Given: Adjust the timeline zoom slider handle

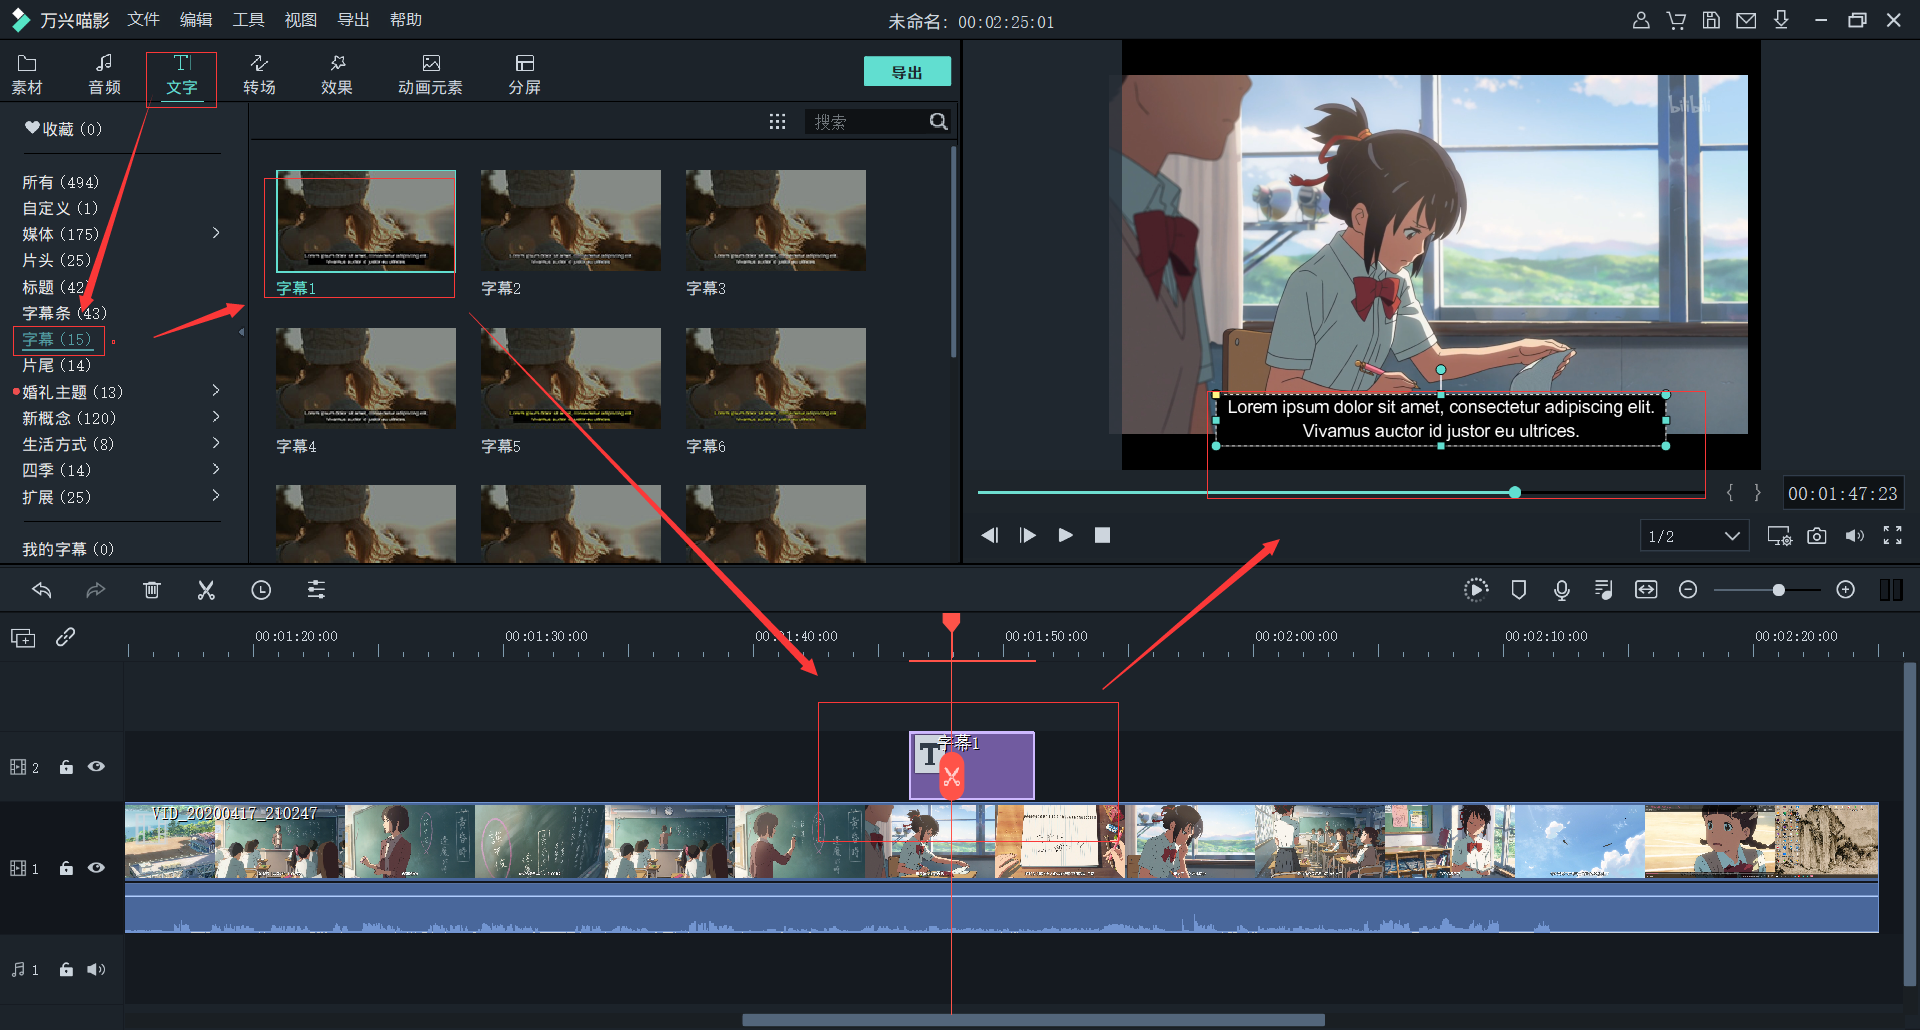Looking at the screenshot, I should (1778, 590).
